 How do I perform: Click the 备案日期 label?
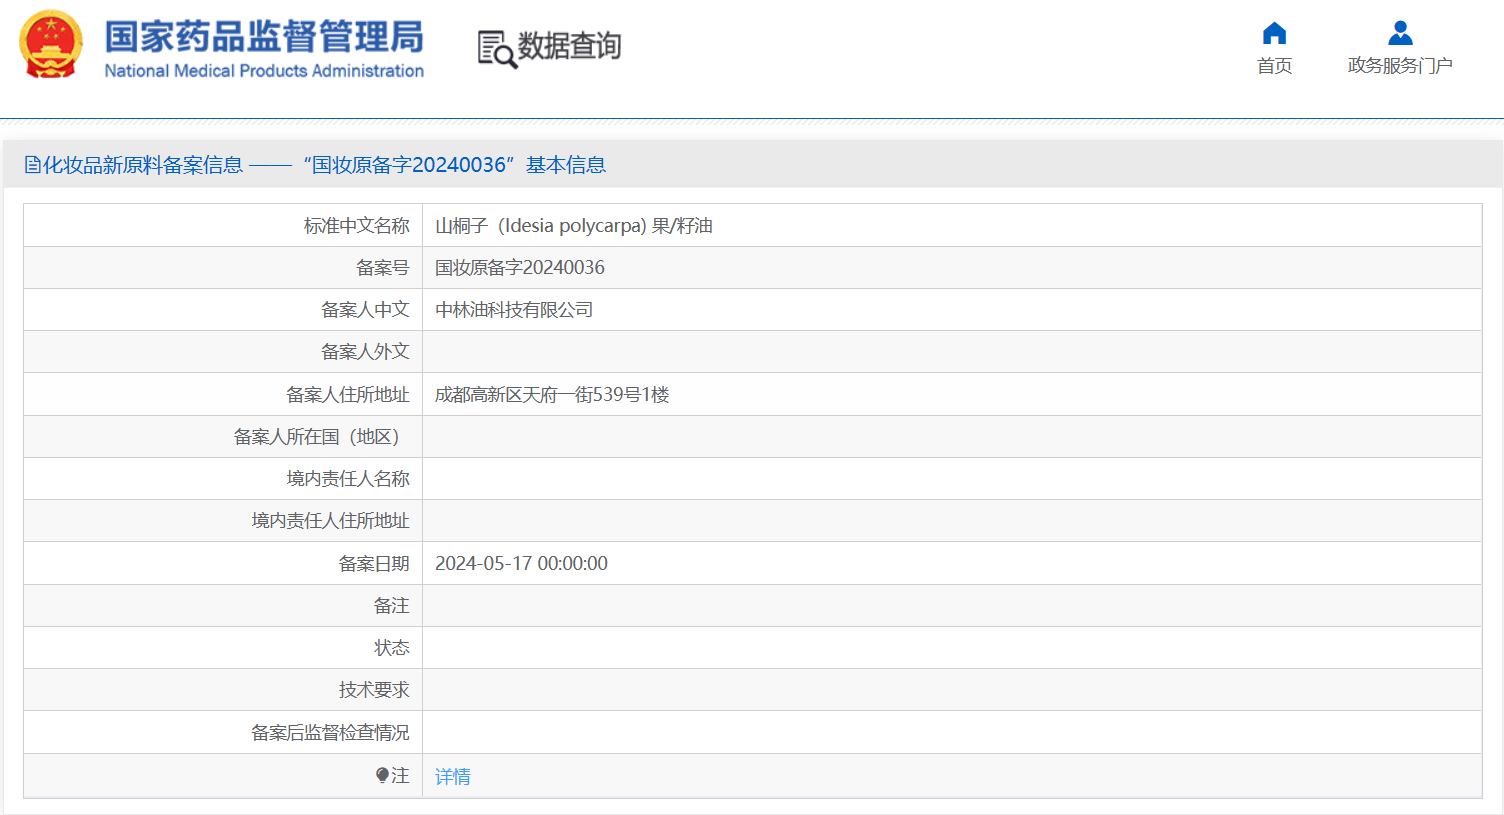pyautogui.click(x=374, y=564)
